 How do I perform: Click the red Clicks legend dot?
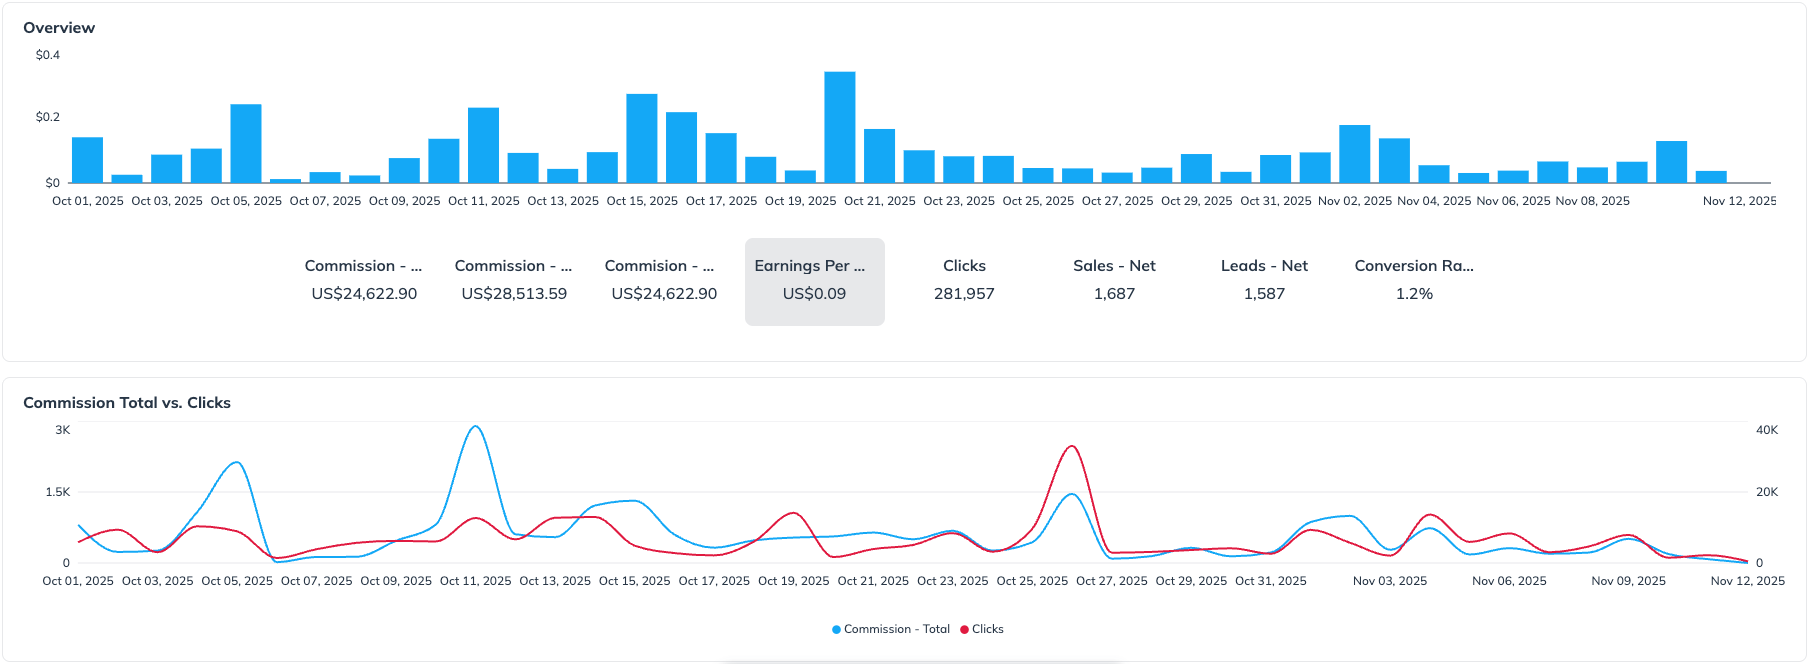964,630
